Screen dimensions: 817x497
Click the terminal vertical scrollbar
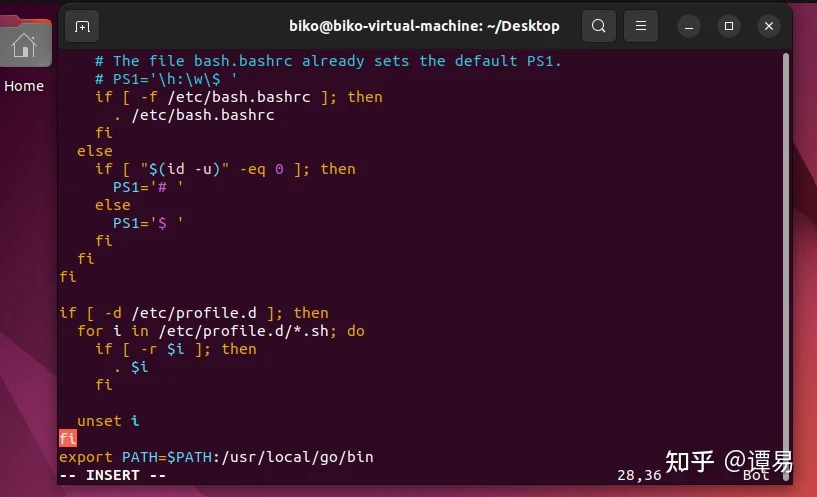(x=786, y=266)
